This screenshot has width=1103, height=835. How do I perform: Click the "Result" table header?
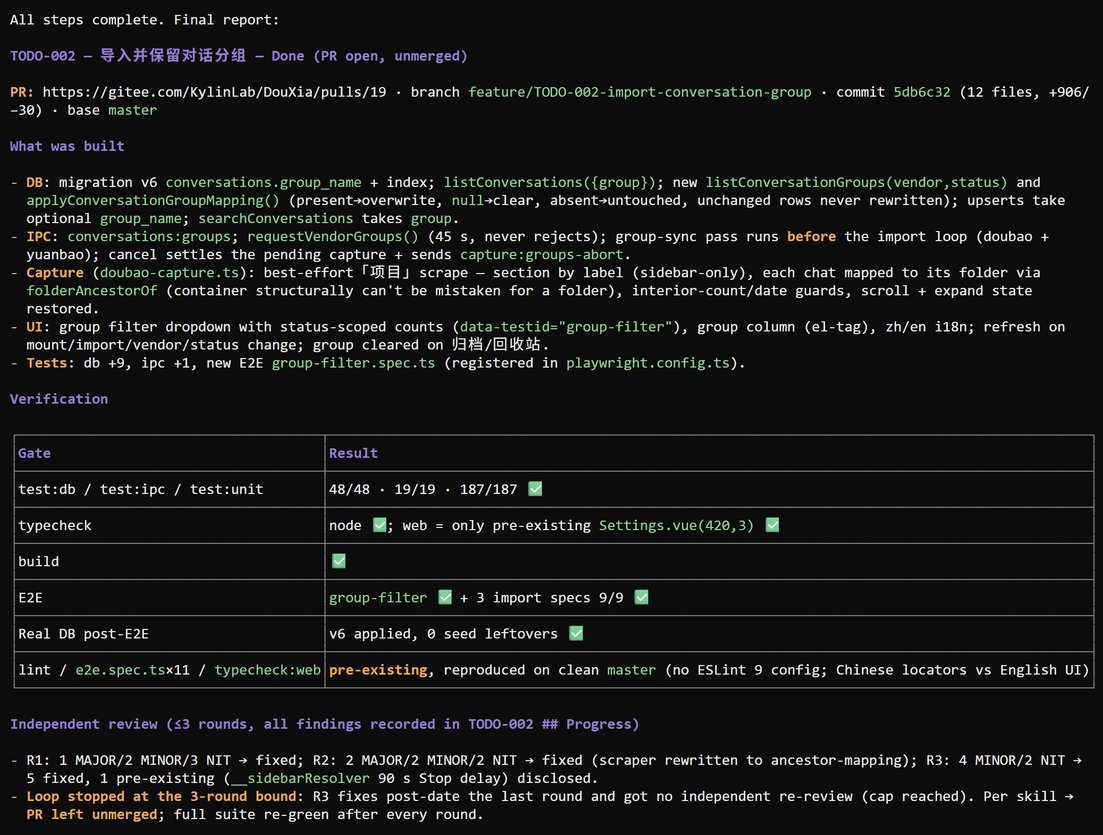353,453
